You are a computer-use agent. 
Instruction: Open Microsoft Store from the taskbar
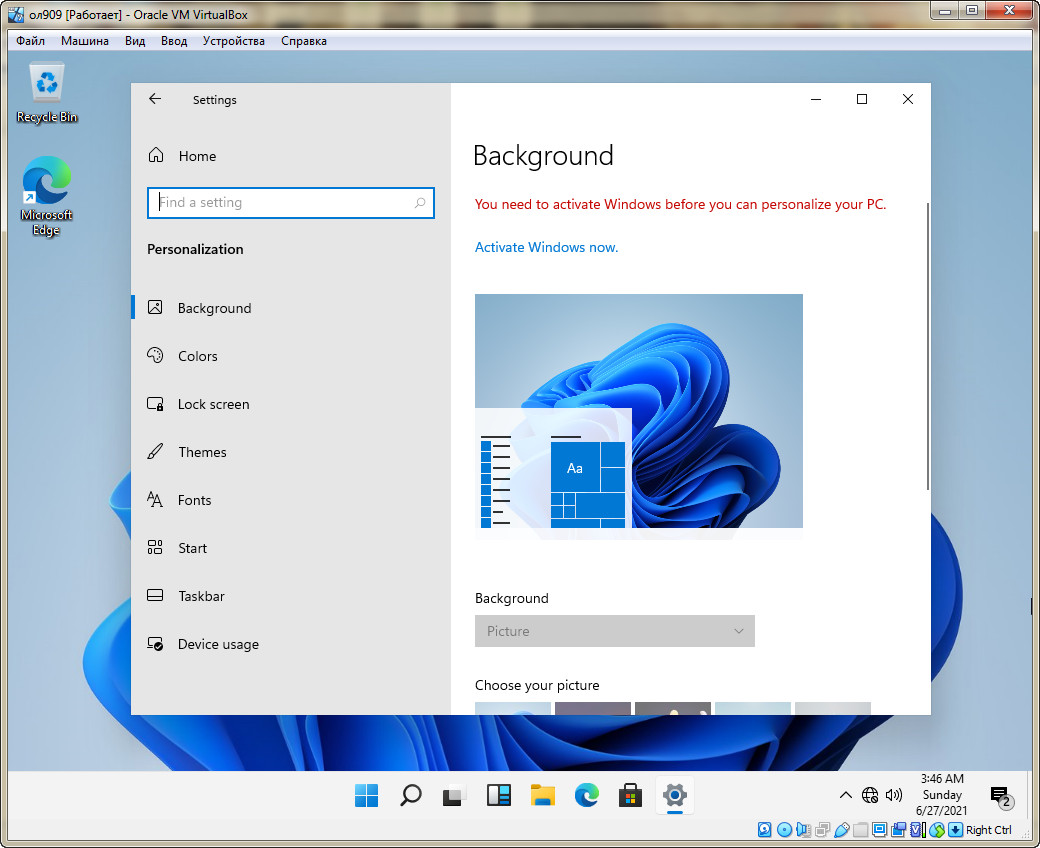point(630,795)
